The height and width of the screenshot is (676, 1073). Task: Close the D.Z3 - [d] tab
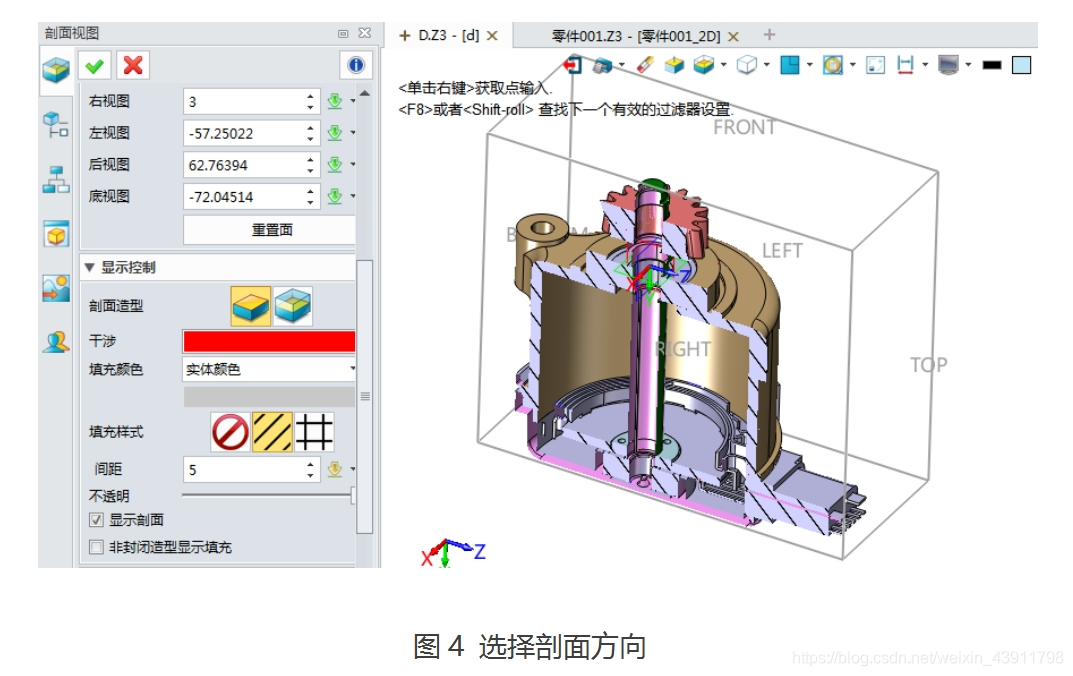[x=492, y=36]
